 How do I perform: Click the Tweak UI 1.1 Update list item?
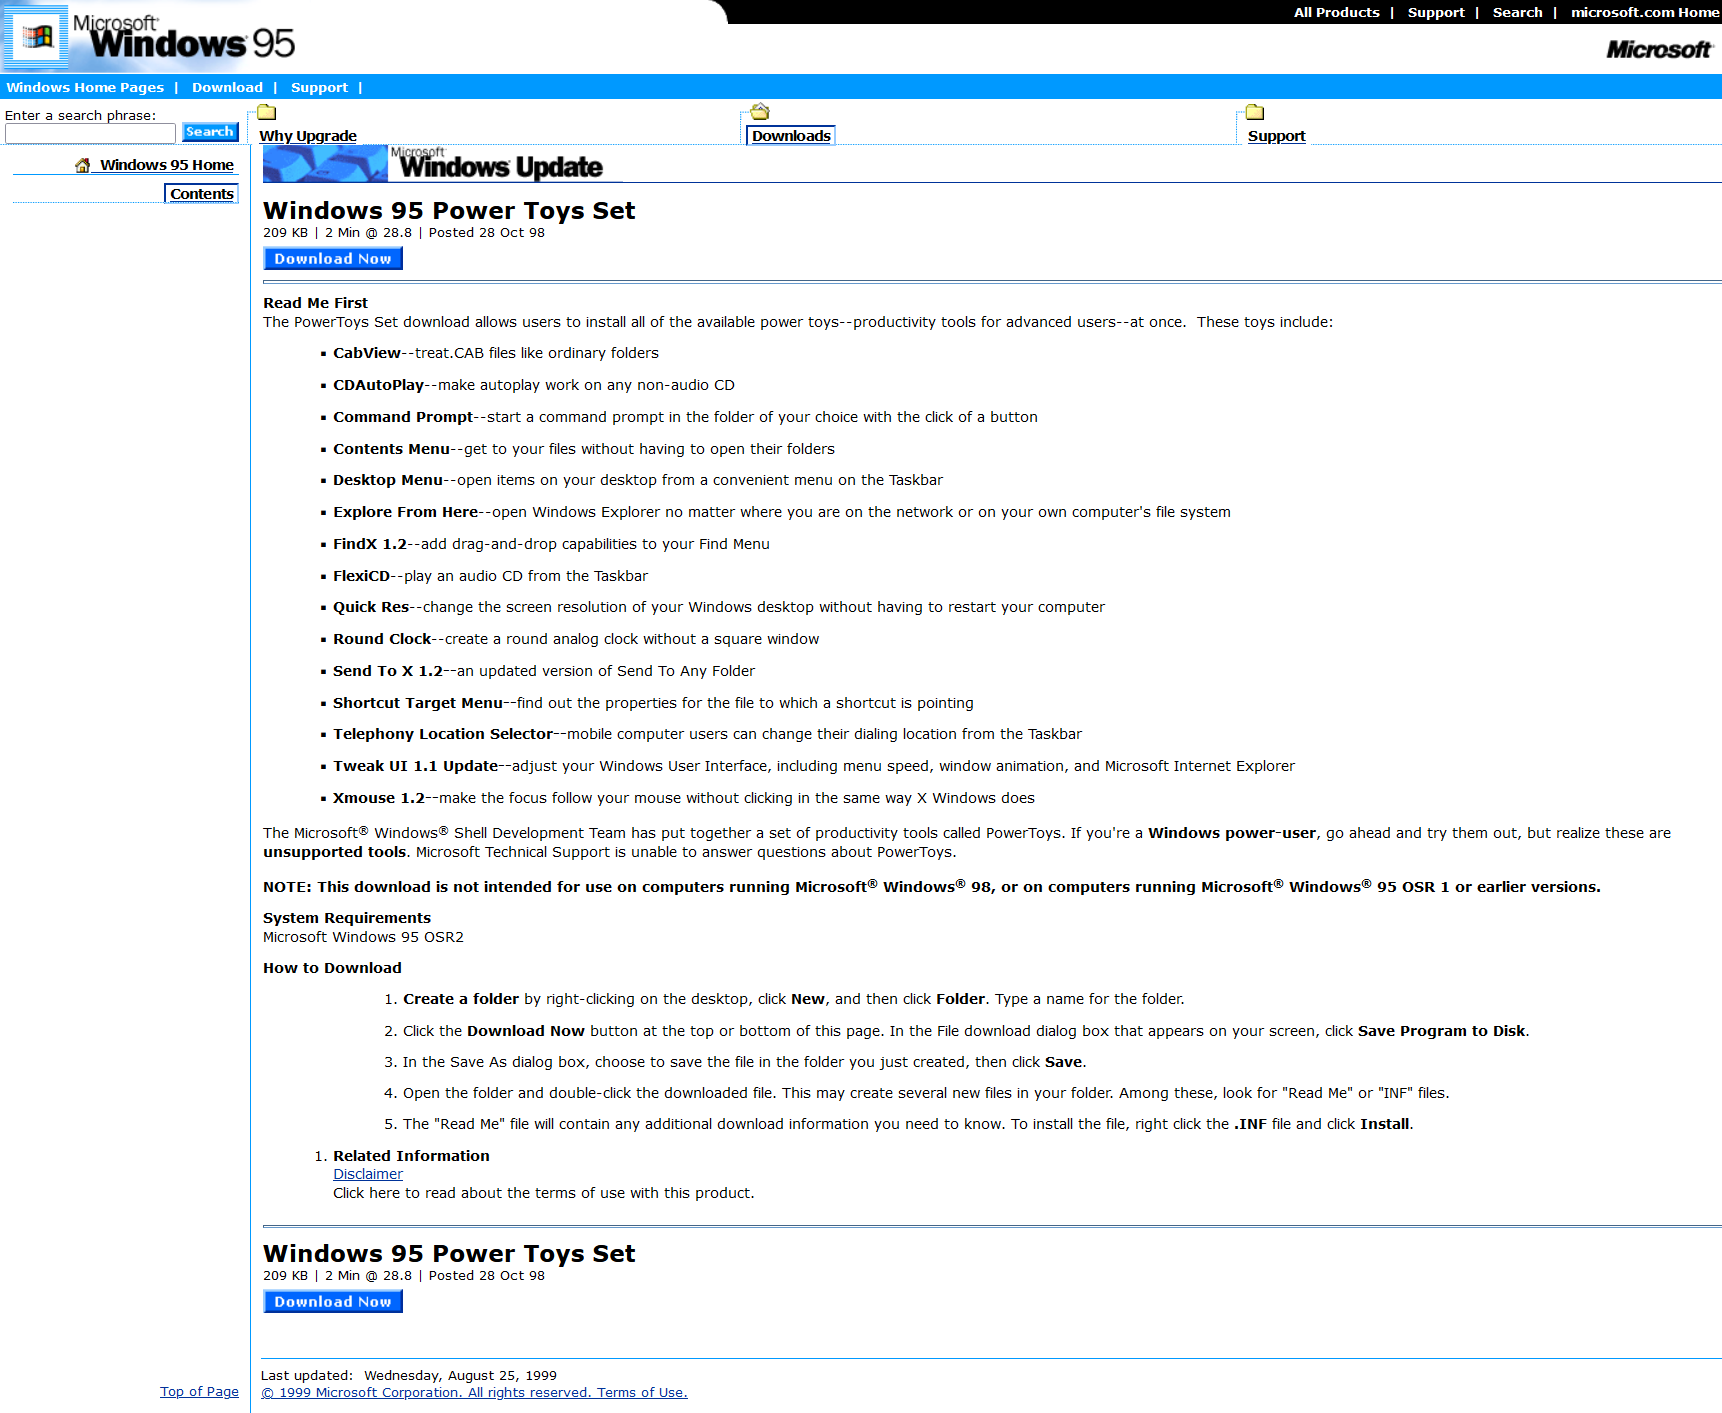click(814, 766)
